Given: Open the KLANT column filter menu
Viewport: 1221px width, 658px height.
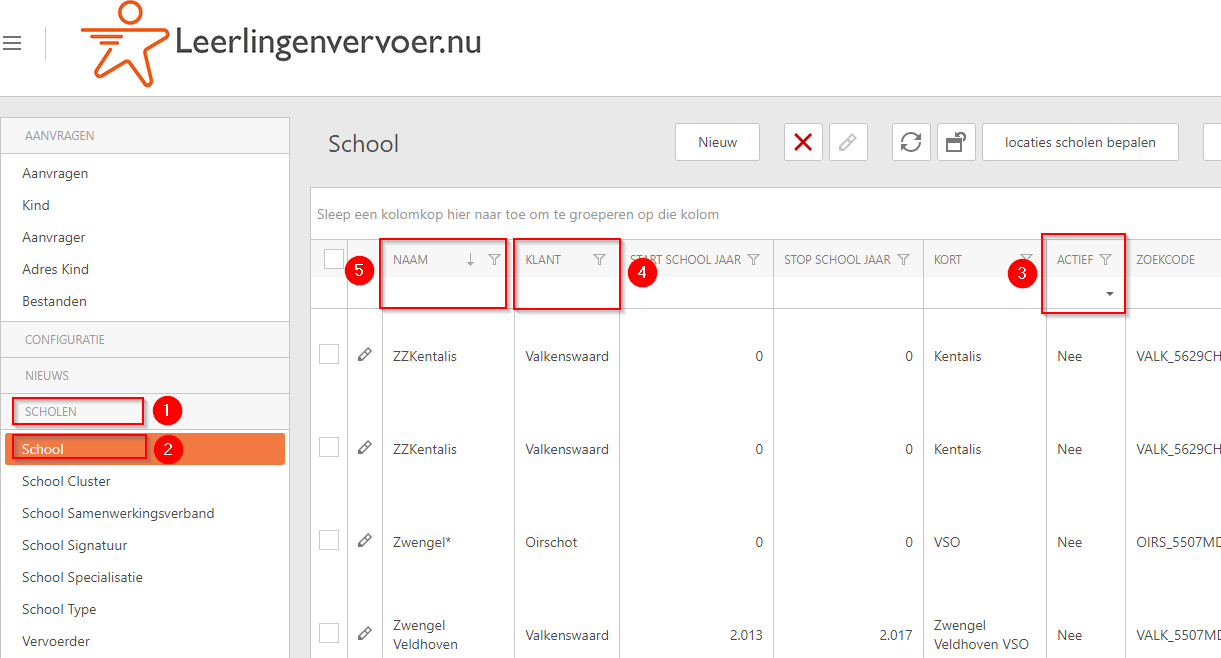Looking at the screenshot, I should coord(600,258).
